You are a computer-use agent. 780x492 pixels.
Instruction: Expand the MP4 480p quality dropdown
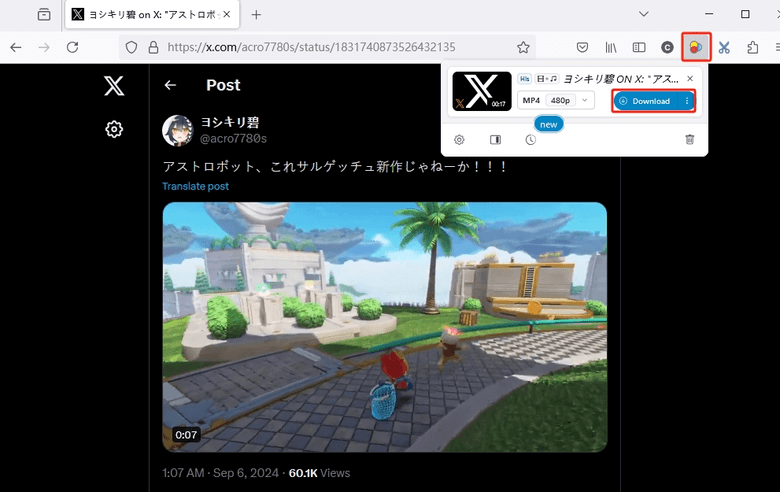tap(556, 100)
